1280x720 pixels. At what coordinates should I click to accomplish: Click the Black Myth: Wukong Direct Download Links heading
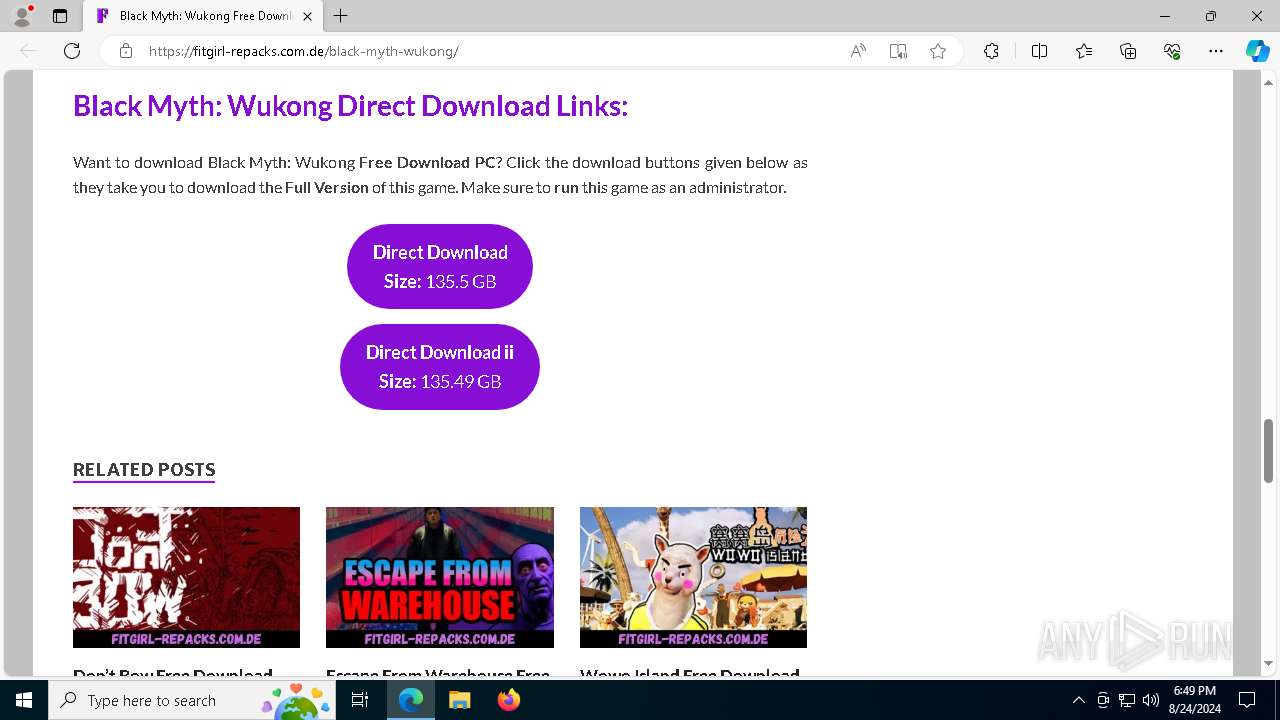click(x=350, y=106)
